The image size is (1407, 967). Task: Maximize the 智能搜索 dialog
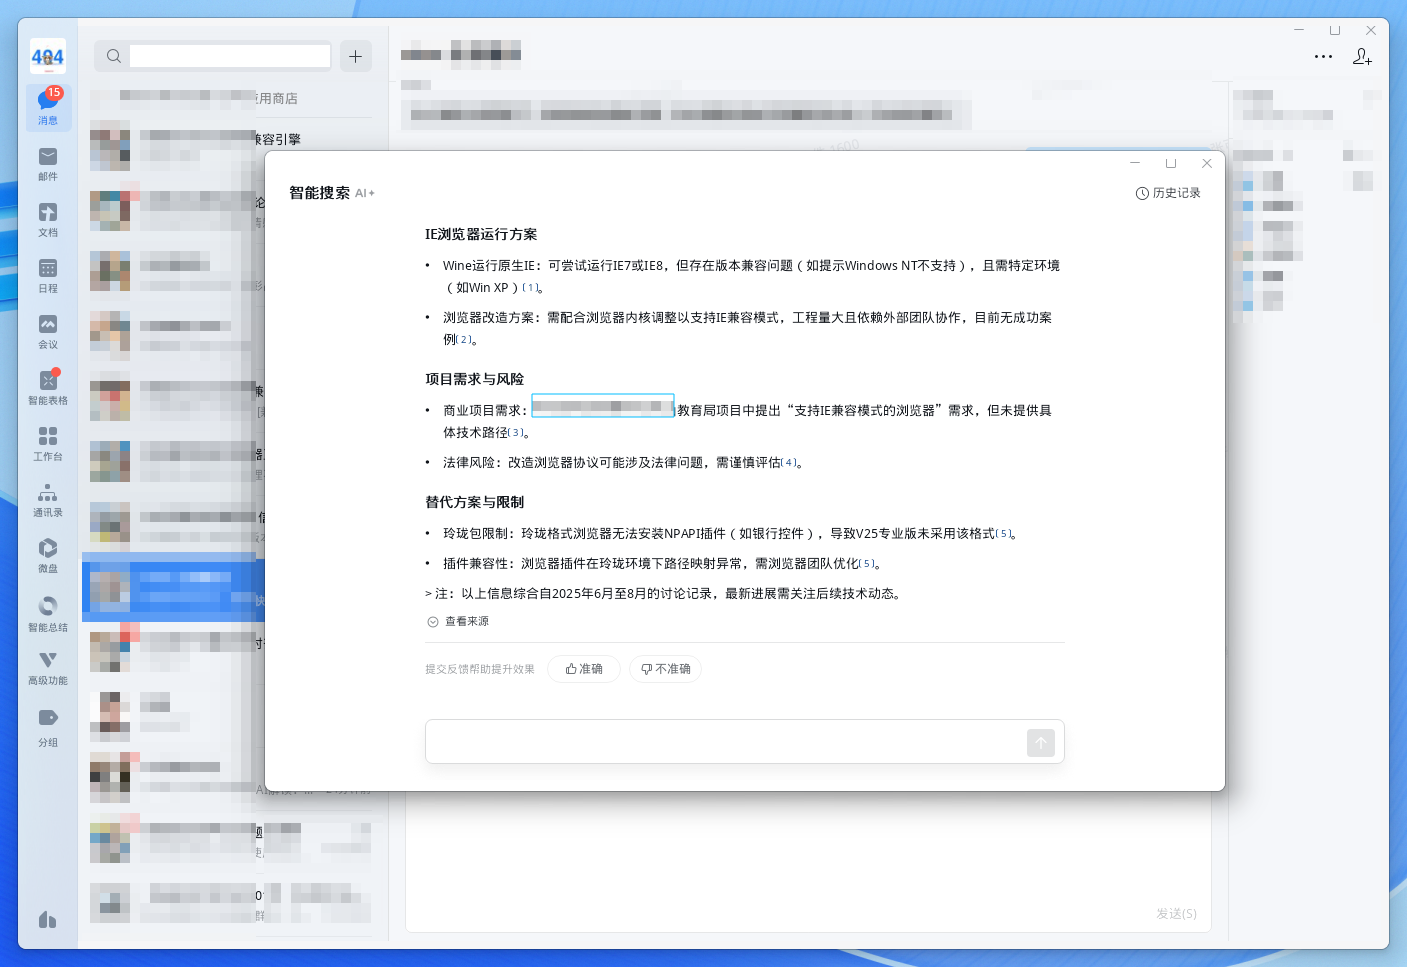point(1171,163)
